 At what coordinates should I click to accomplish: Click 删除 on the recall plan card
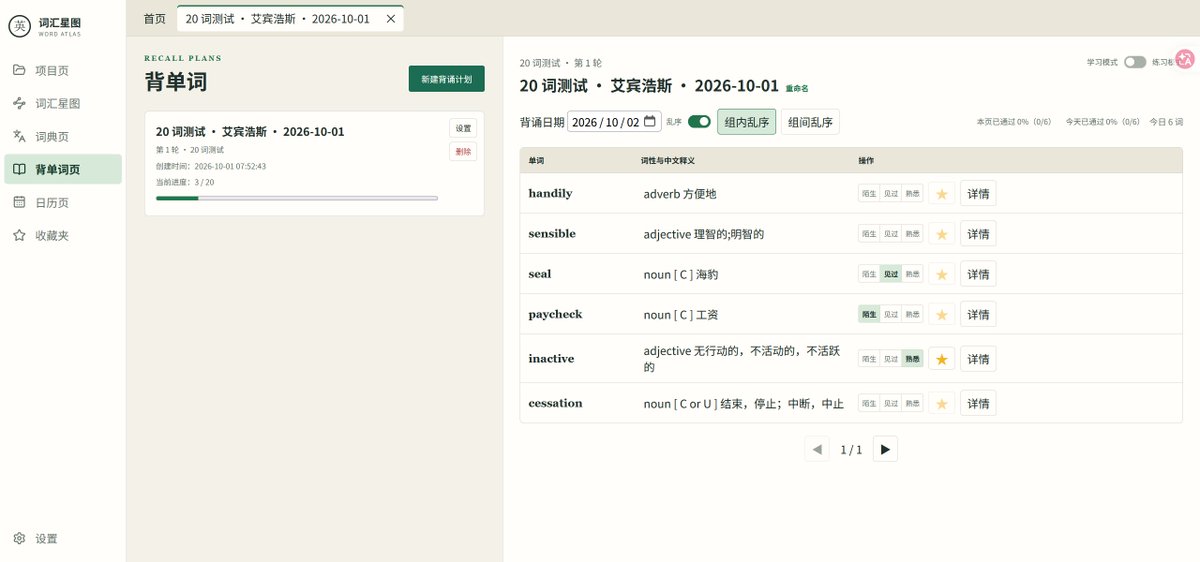[463, 152]
